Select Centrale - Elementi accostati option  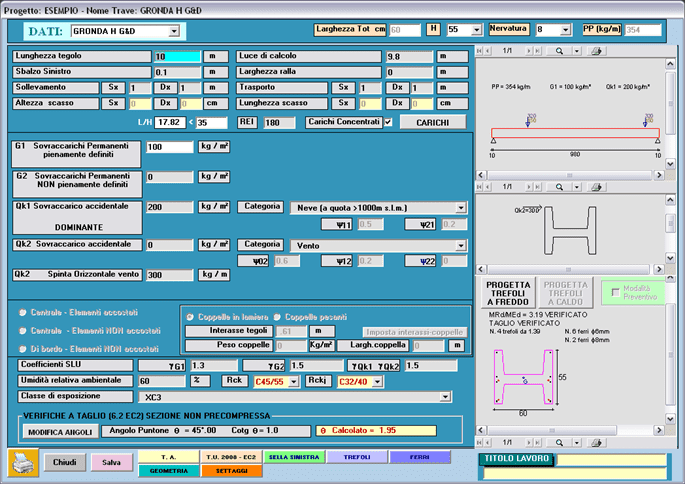(x=23, y=313)
